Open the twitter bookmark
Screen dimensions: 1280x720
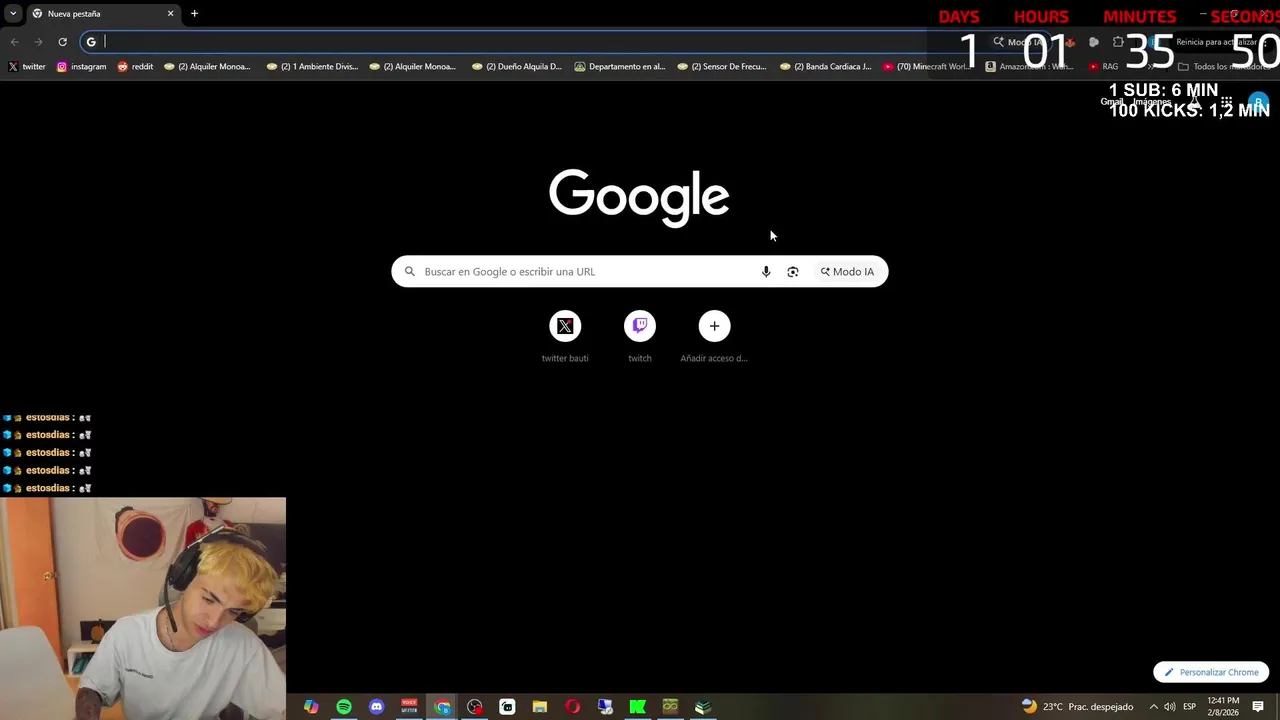click(x=27, y=67)
